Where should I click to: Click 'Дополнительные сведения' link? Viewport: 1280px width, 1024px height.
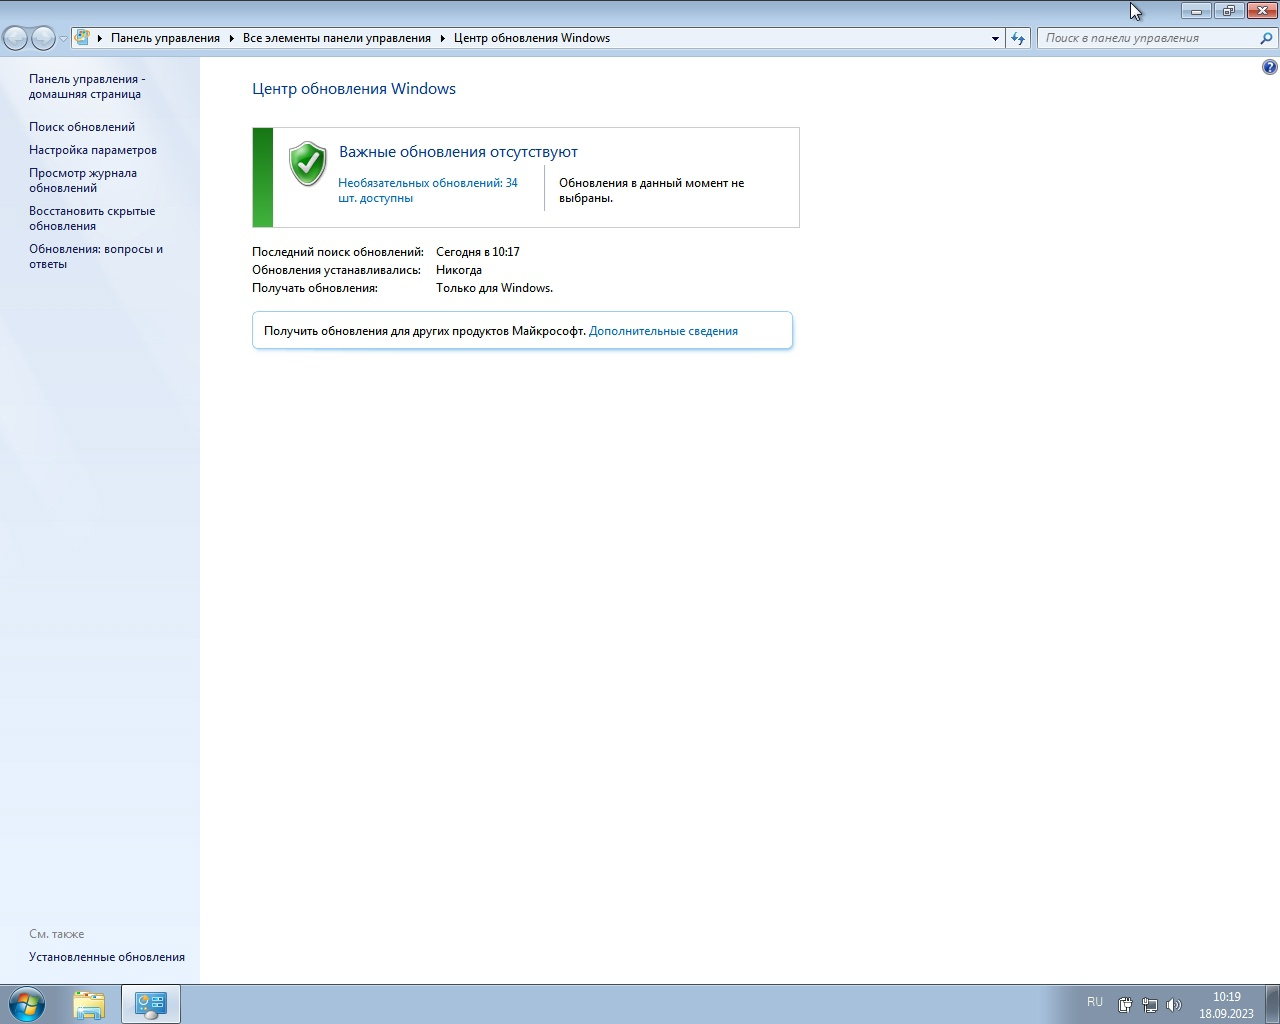663,331
